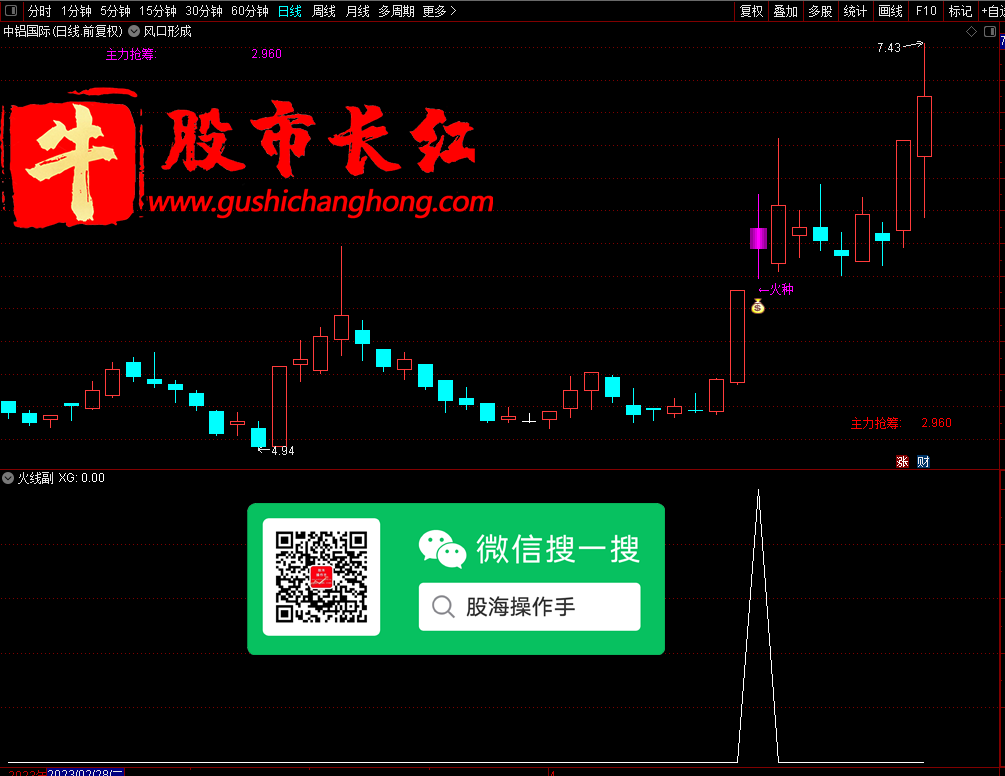Image resolution: width=1005 pixels, height=776 pixels.
Task: Switch to 月线 monthly chart
Action: 357,11
